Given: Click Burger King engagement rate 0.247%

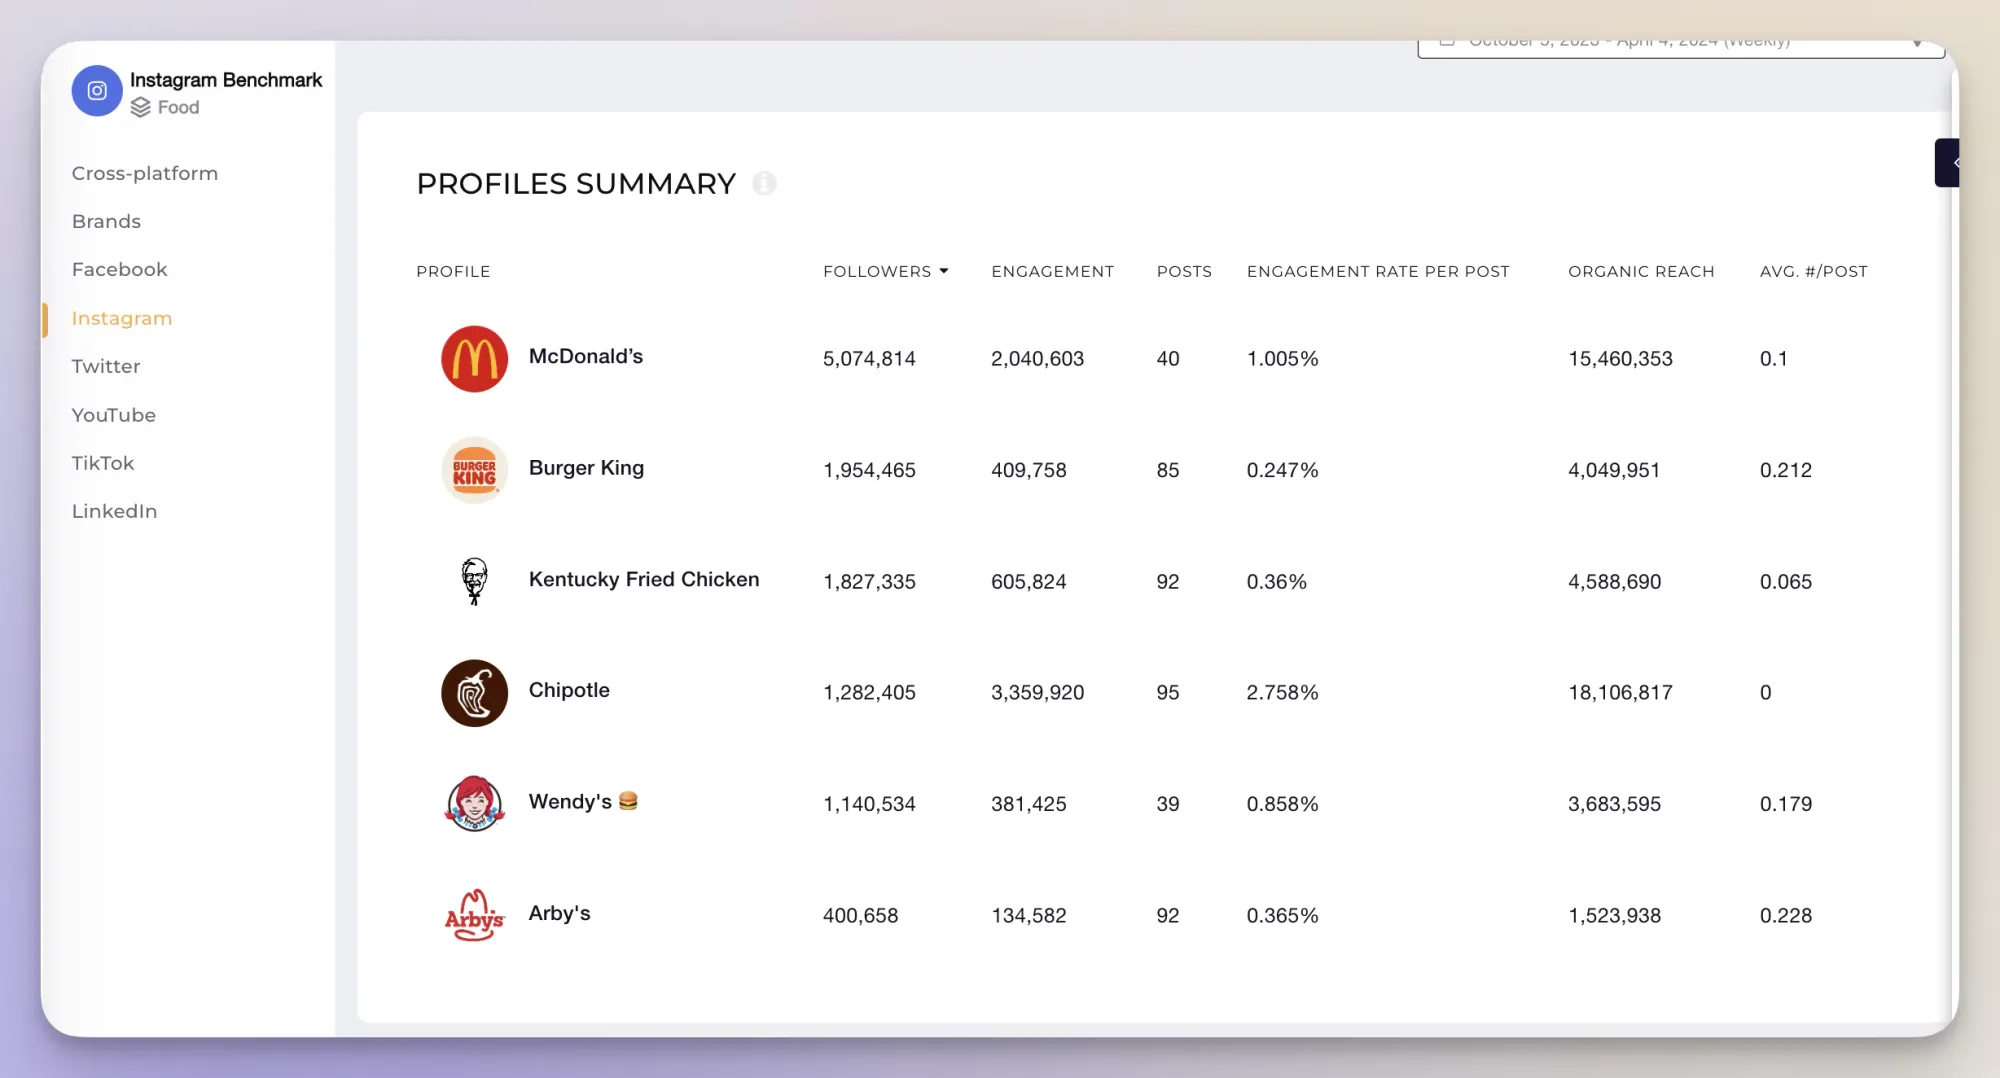Looking at the screenshot, I should click(x=1282, y=470).
